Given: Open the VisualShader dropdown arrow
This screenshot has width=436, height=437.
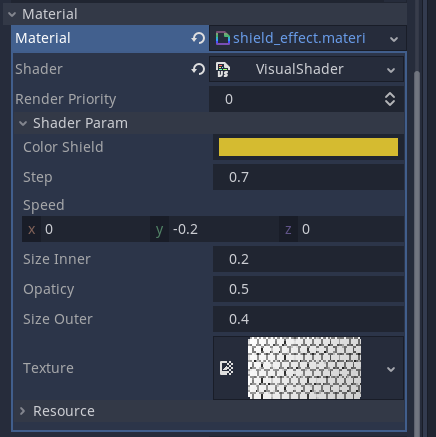Looking at the screenshot, I should click(391, 70).
